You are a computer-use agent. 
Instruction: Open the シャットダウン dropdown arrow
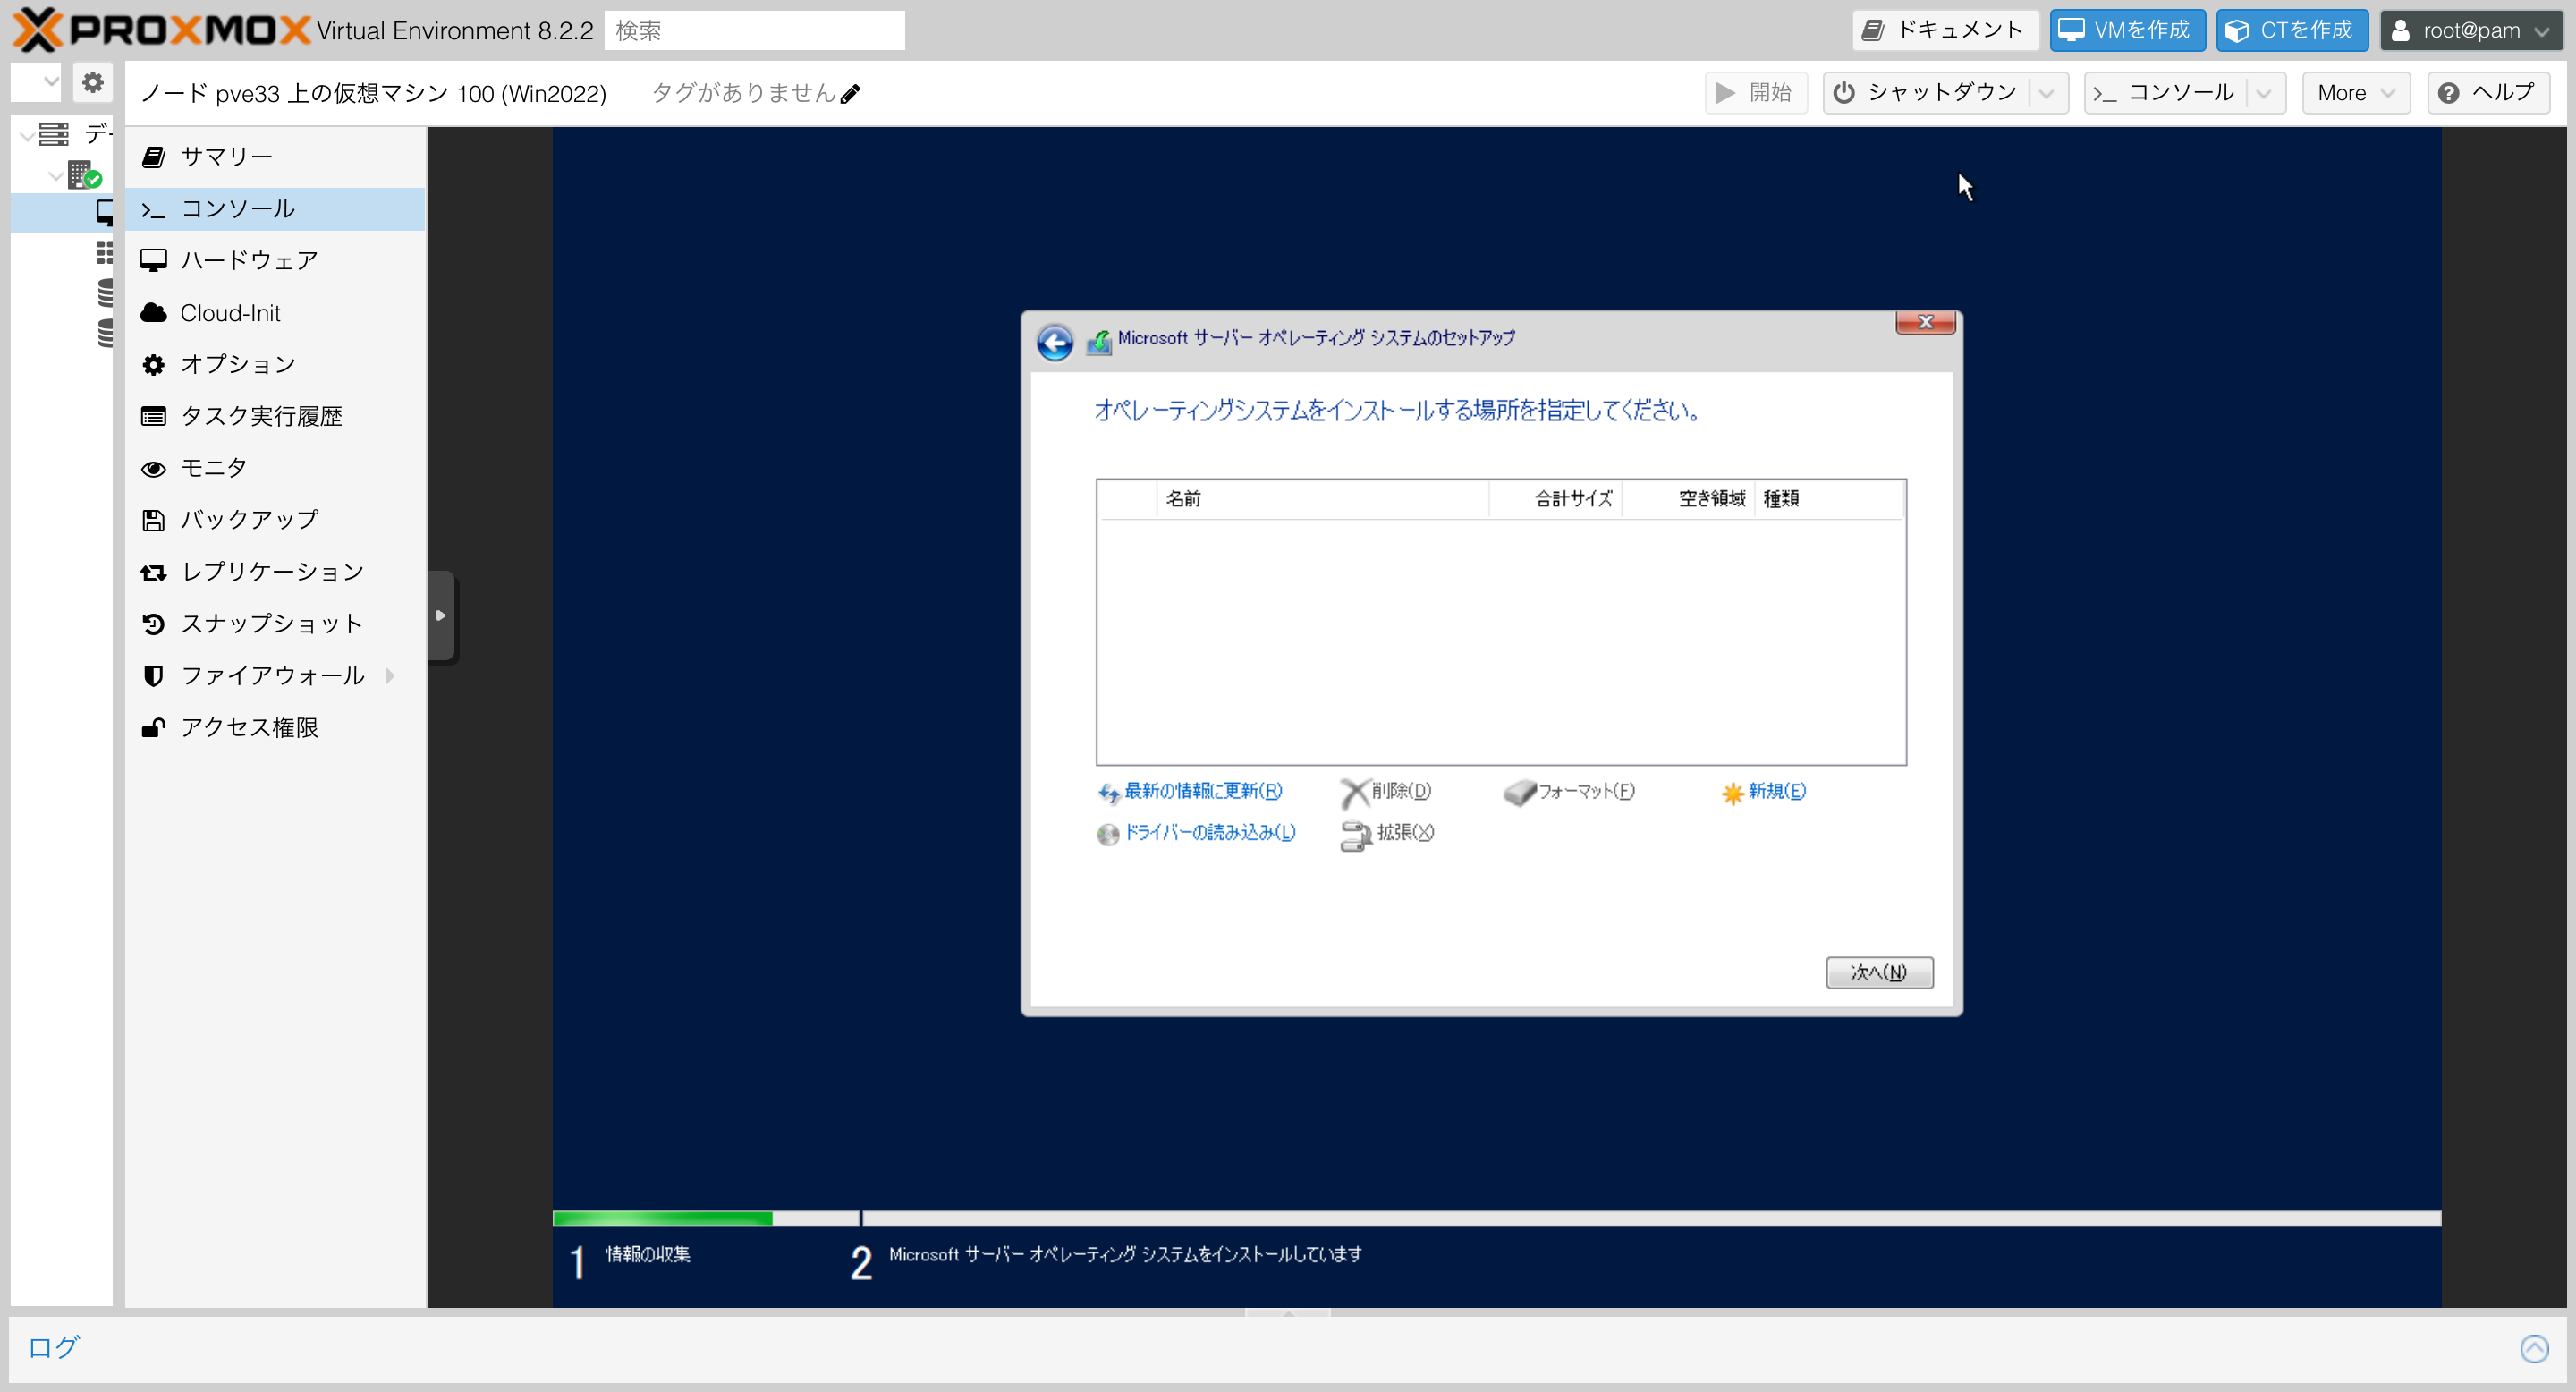[2047, 93]
